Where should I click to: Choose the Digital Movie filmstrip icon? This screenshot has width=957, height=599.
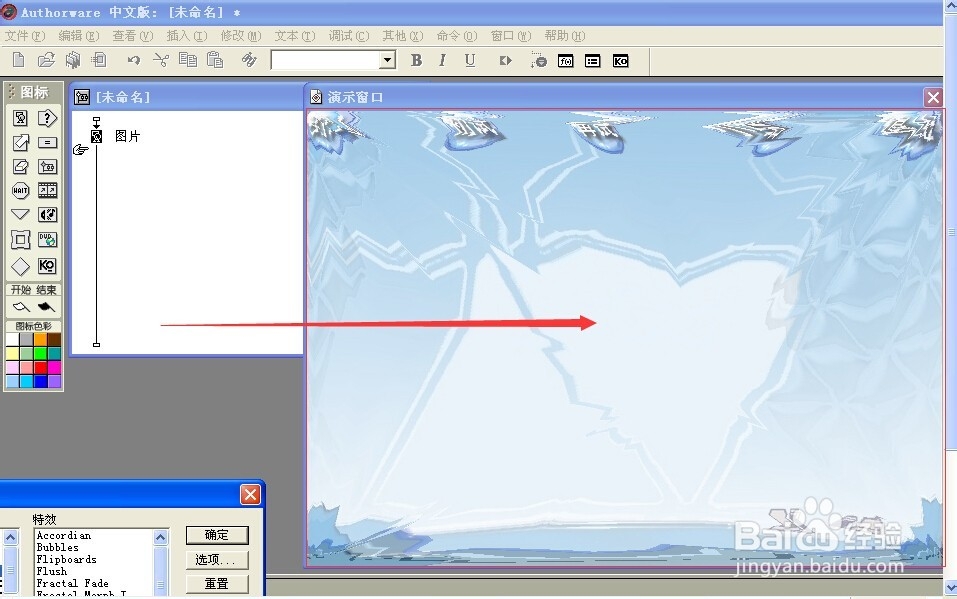pos(47,191)
